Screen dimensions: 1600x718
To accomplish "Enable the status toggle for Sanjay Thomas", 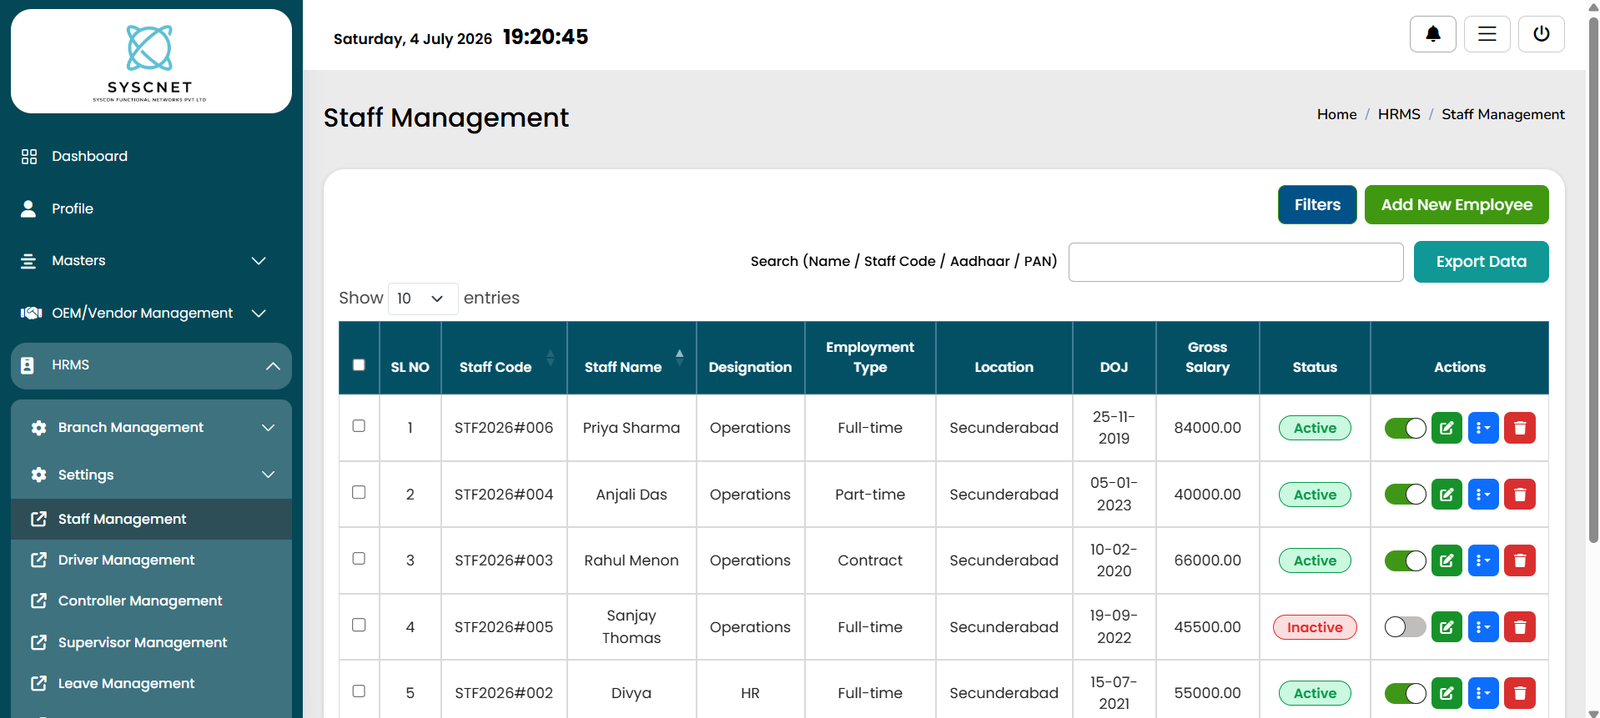I will [x=1405, y=627].
